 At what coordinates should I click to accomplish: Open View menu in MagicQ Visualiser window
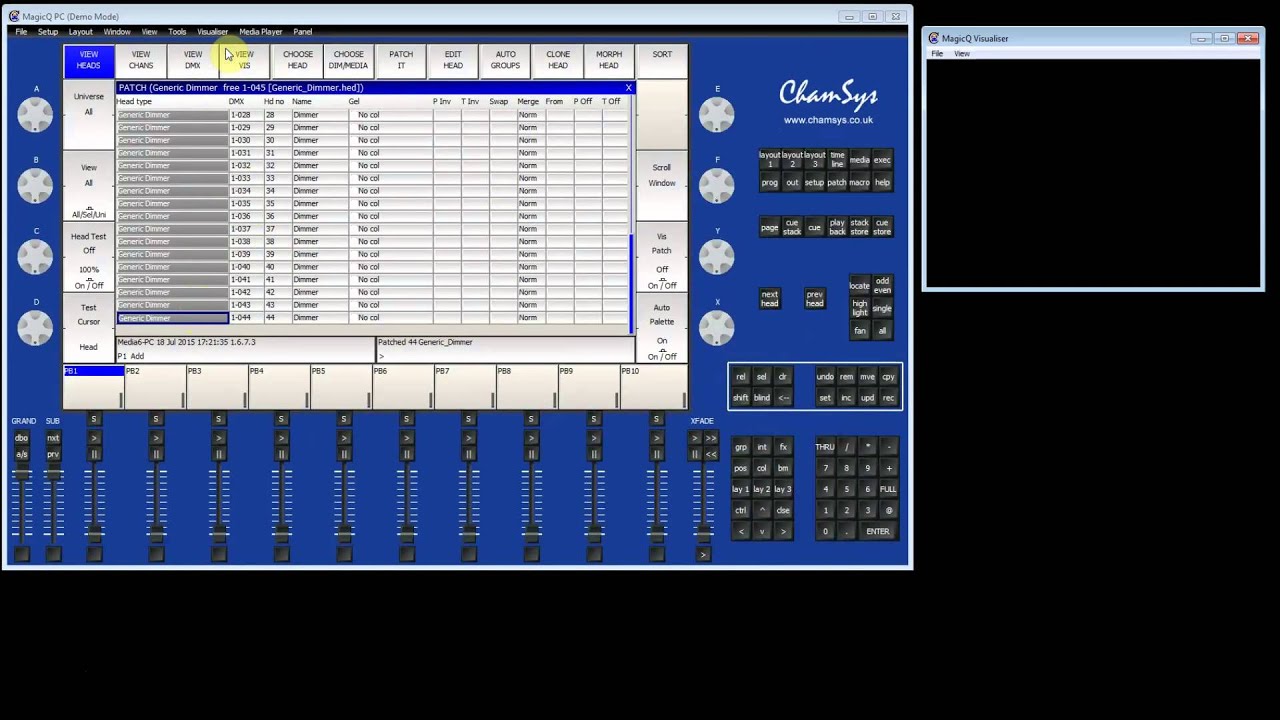tap(962, 54)
